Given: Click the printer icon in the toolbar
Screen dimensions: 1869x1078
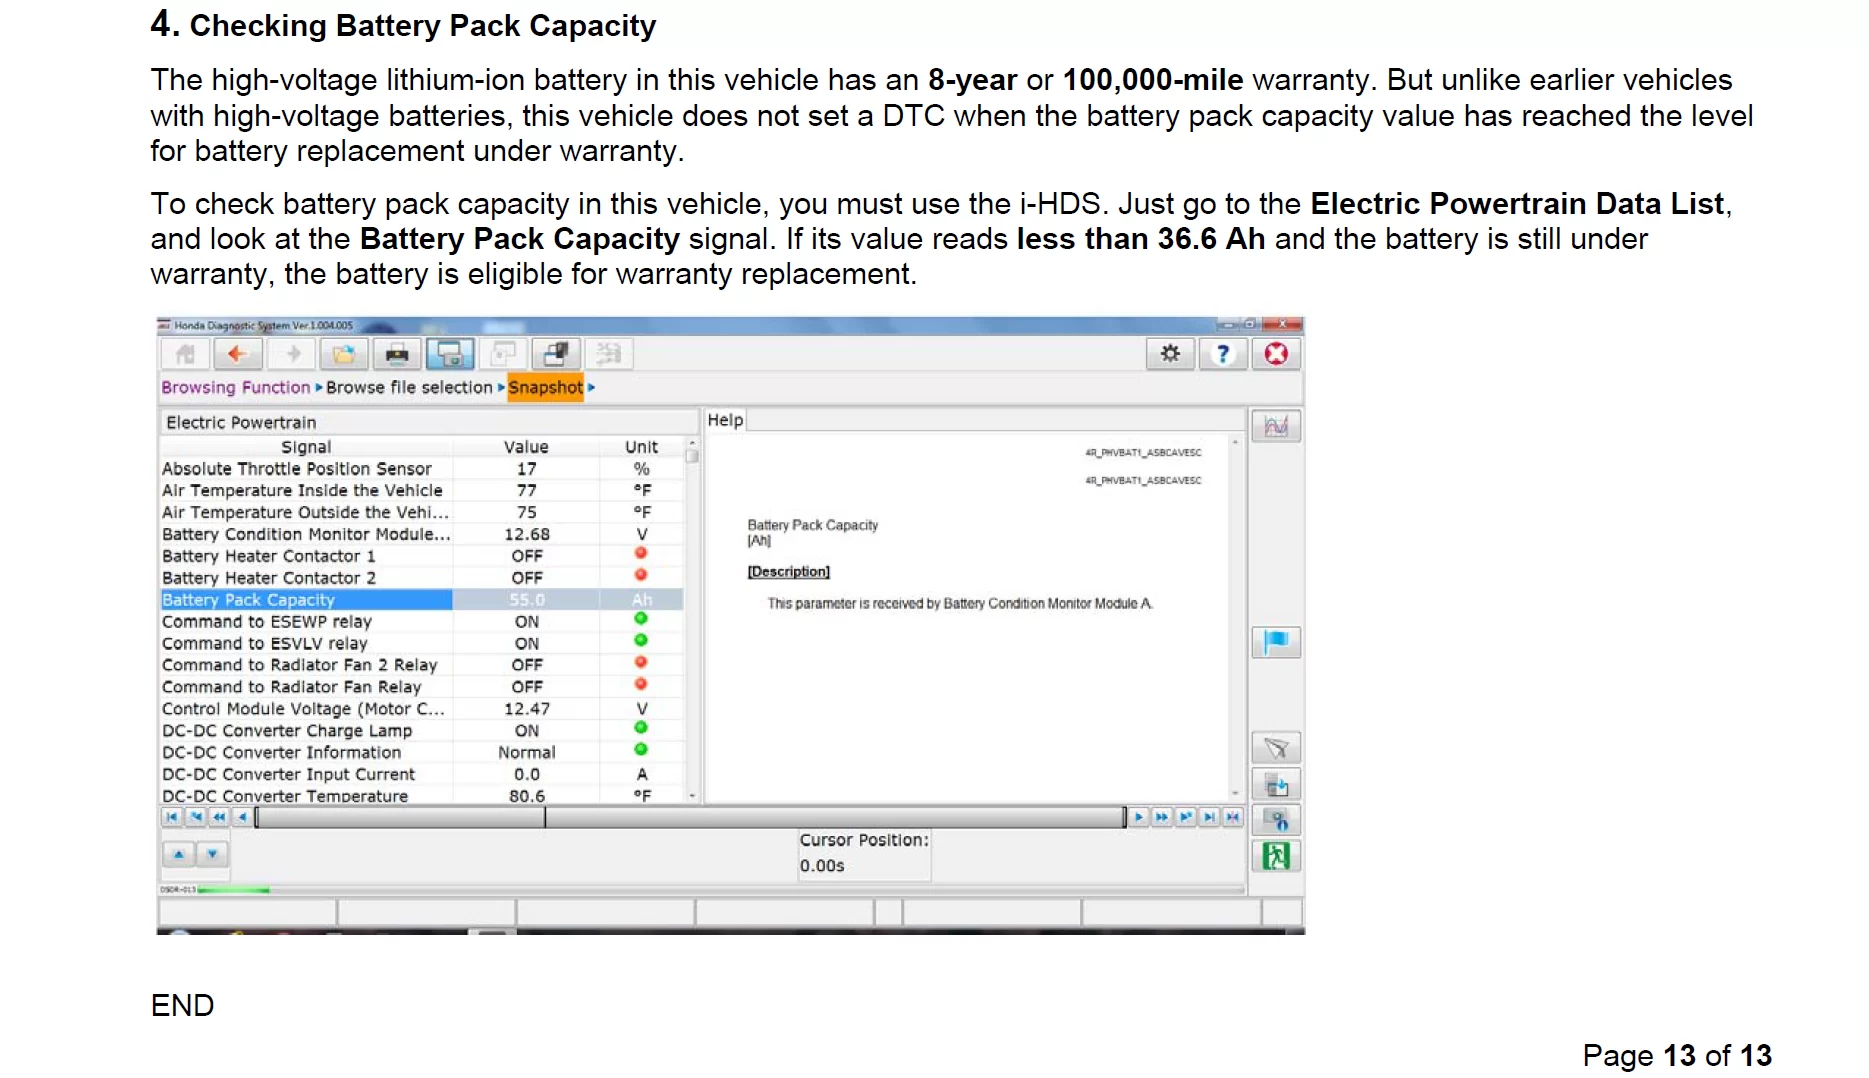Looking at the screenshot, I should tap(397, 354).
